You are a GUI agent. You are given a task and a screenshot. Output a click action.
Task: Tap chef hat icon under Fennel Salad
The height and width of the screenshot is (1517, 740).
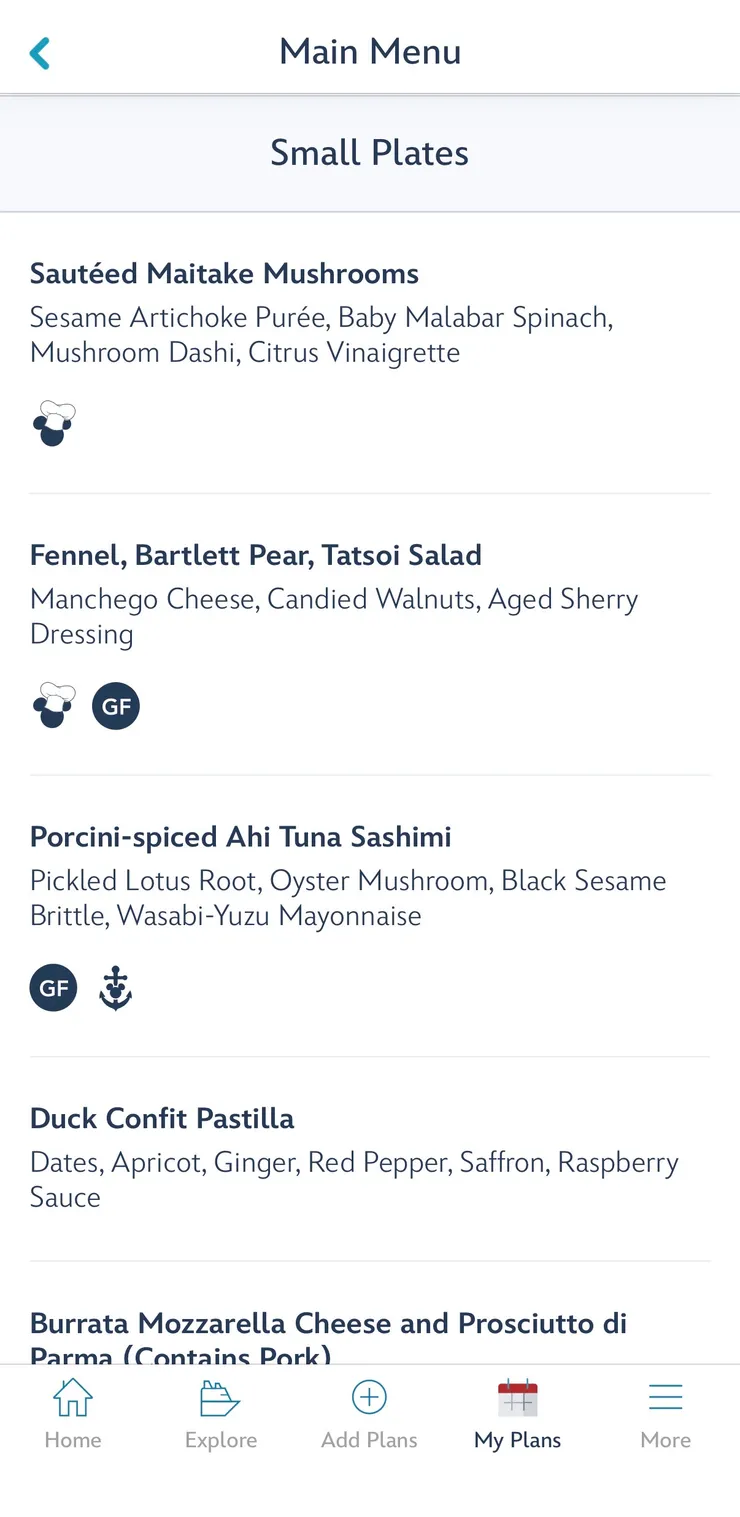click(54, 706)
